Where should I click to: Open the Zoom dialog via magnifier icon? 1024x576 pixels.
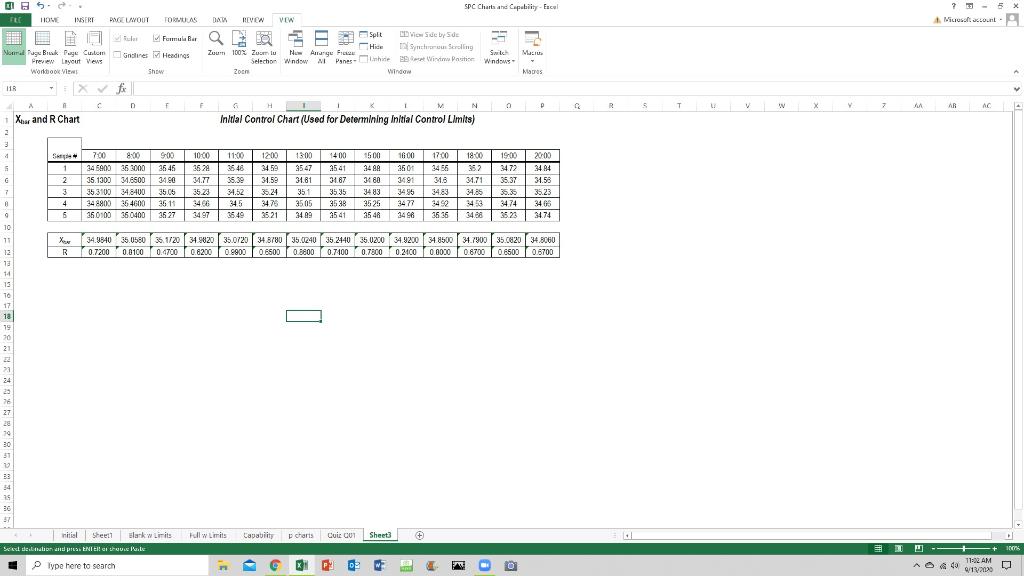[x=215, y=43]
